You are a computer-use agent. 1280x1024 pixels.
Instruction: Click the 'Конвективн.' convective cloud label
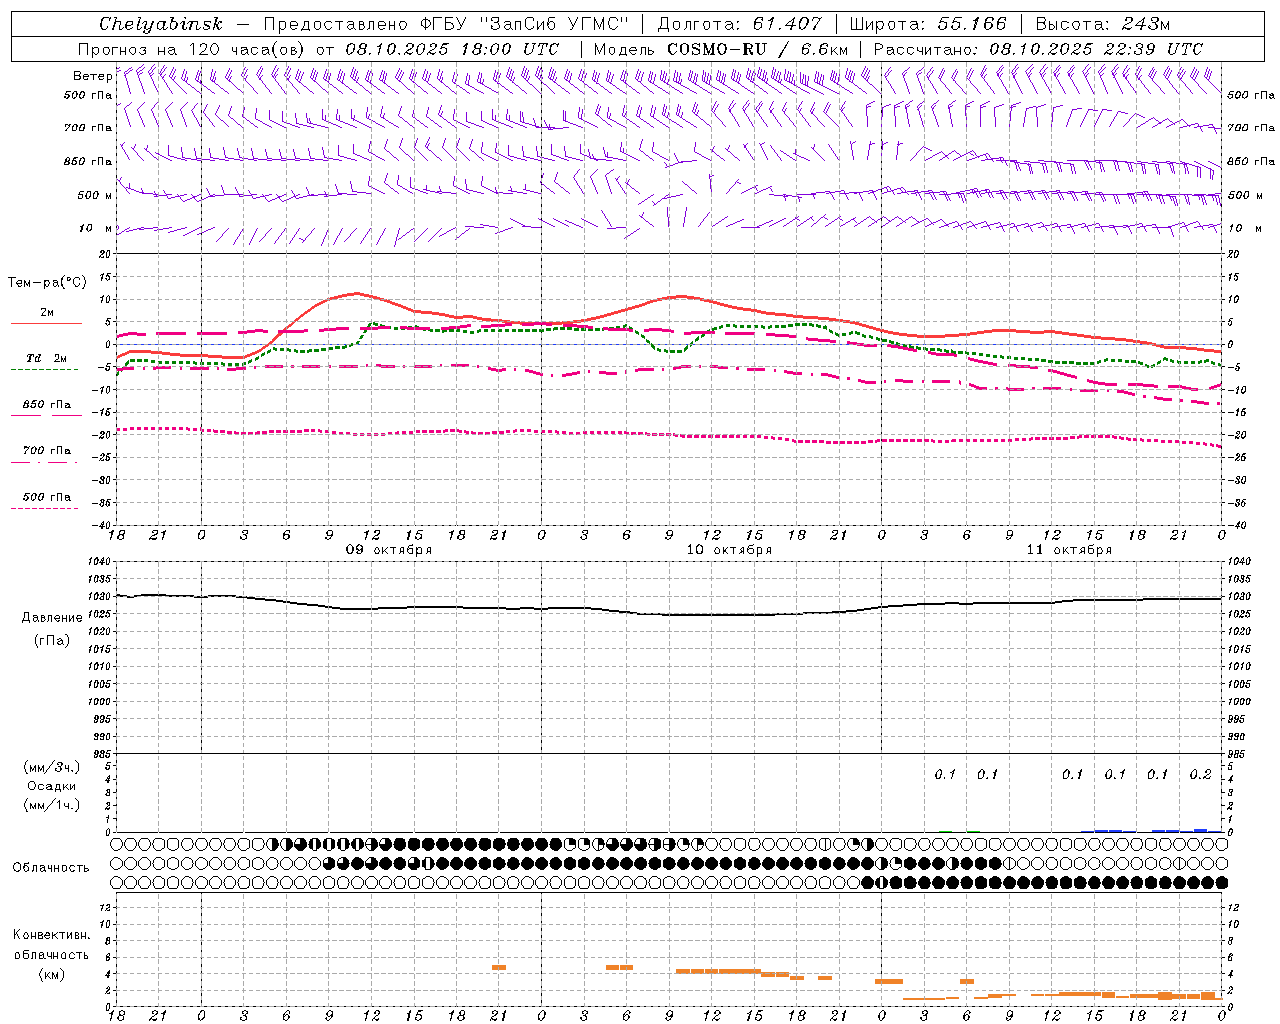[x=51, y=935]
